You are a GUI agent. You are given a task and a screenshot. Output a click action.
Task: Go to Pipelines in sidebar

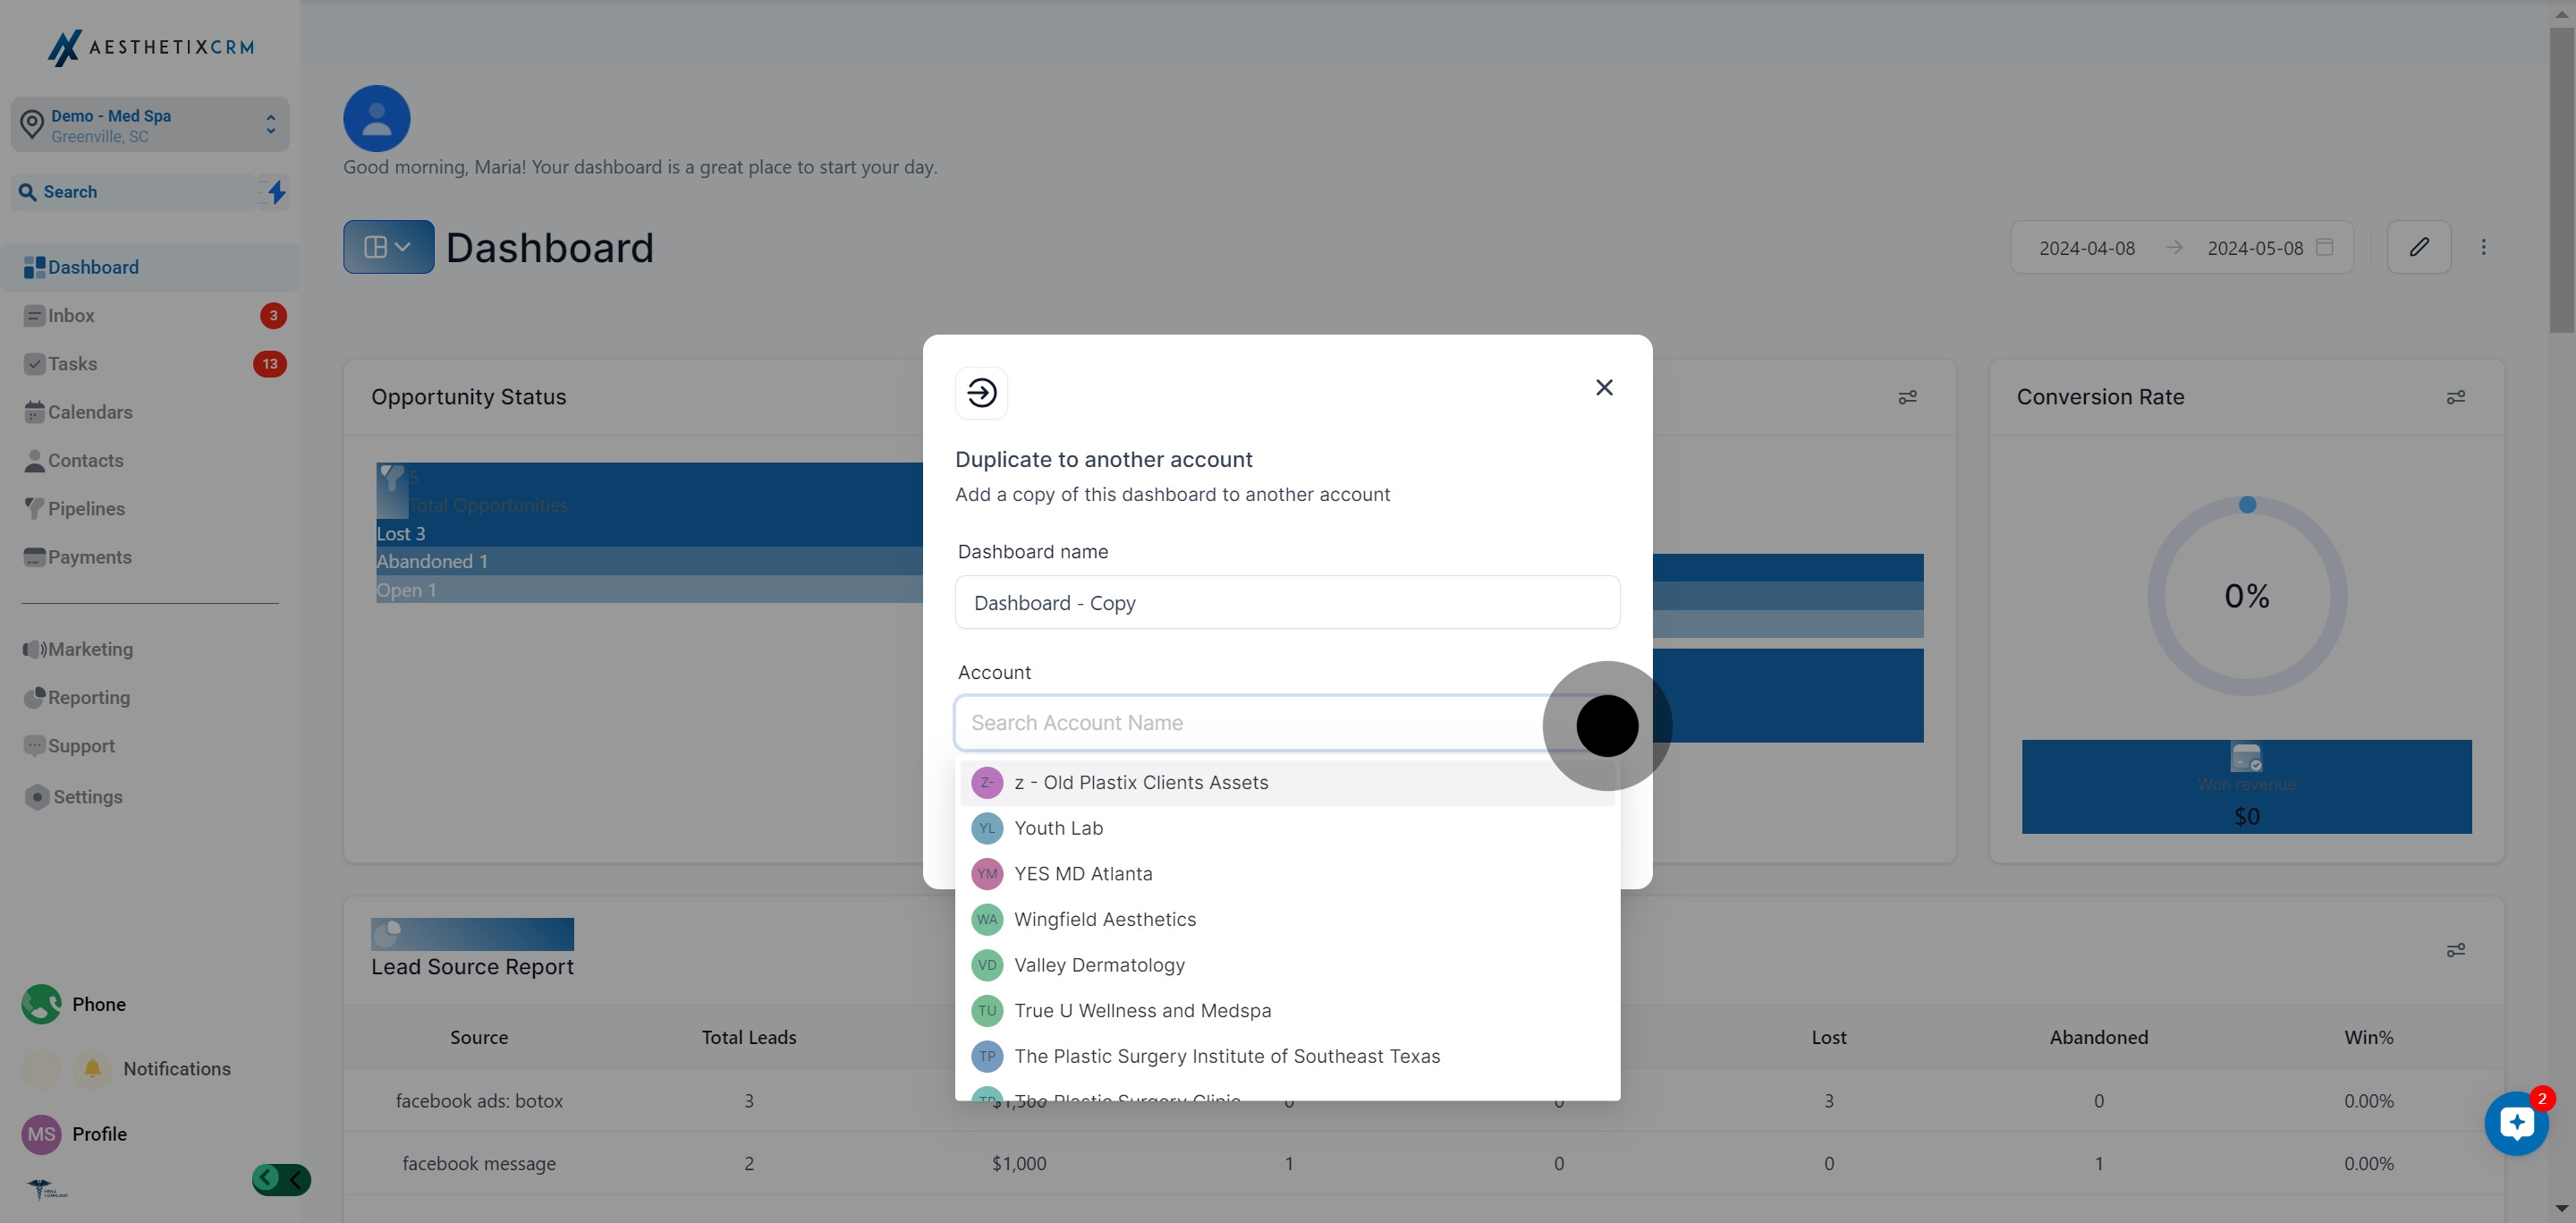tap(86, 509)
